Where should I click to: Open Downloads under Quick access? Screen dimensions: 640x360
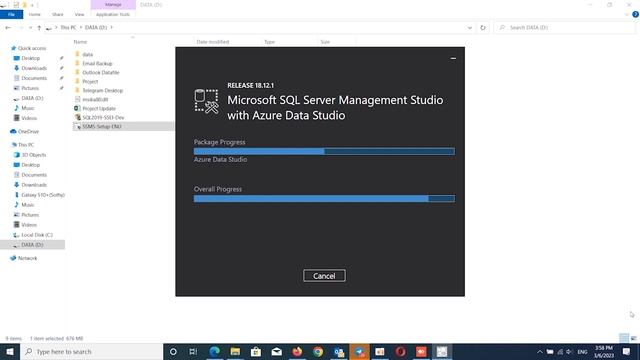[34, 68]
